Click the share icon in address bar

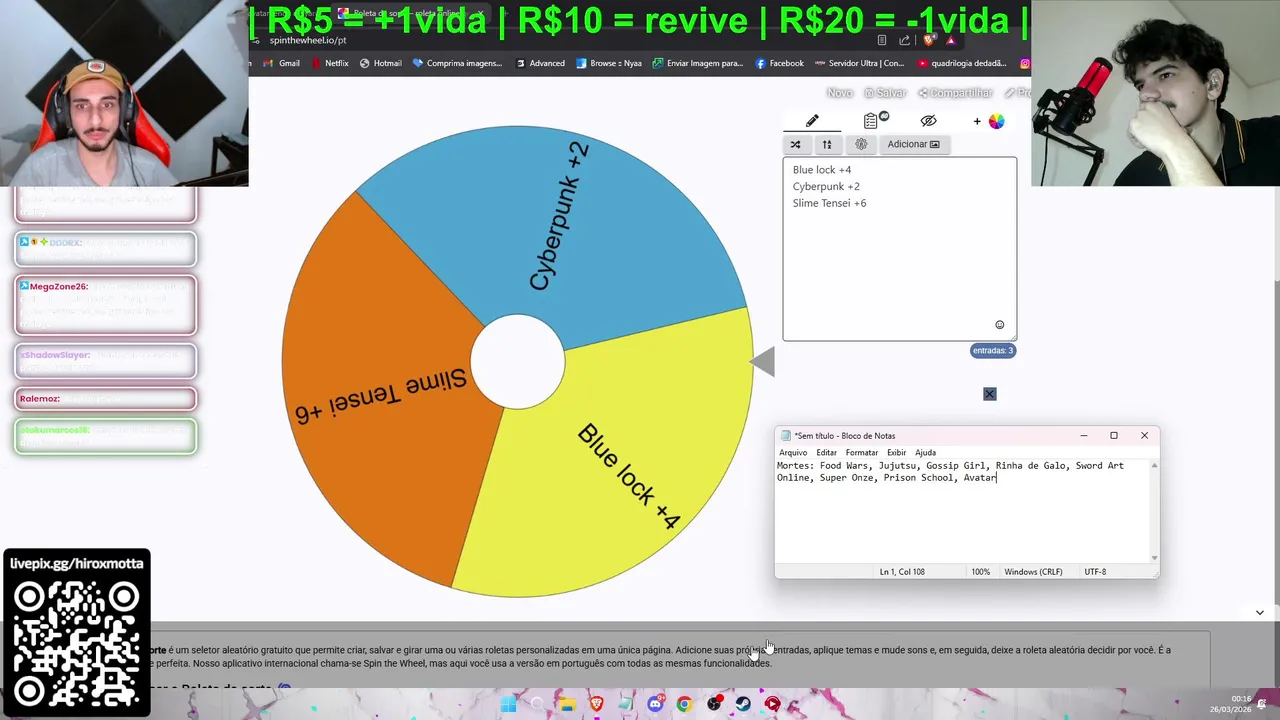[905, 40]
